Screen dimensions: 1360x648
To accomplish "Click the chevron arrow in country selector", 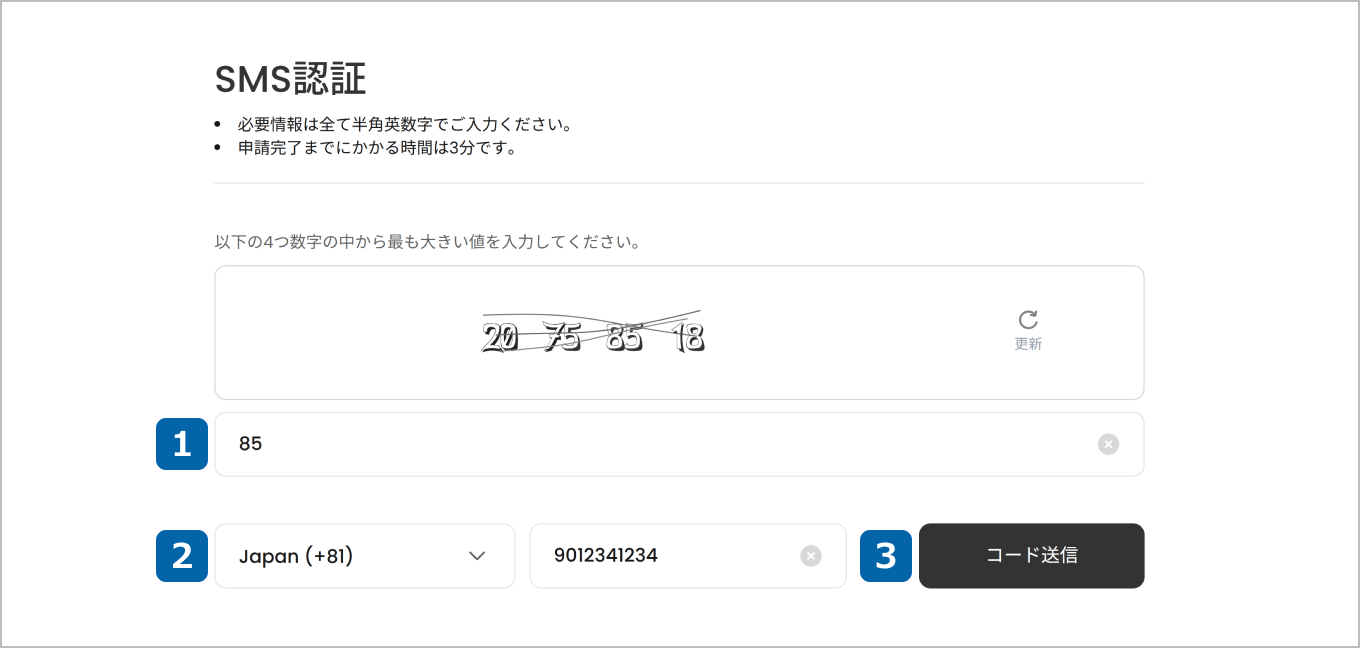I will pyautogui.click(x=477, y=556).
